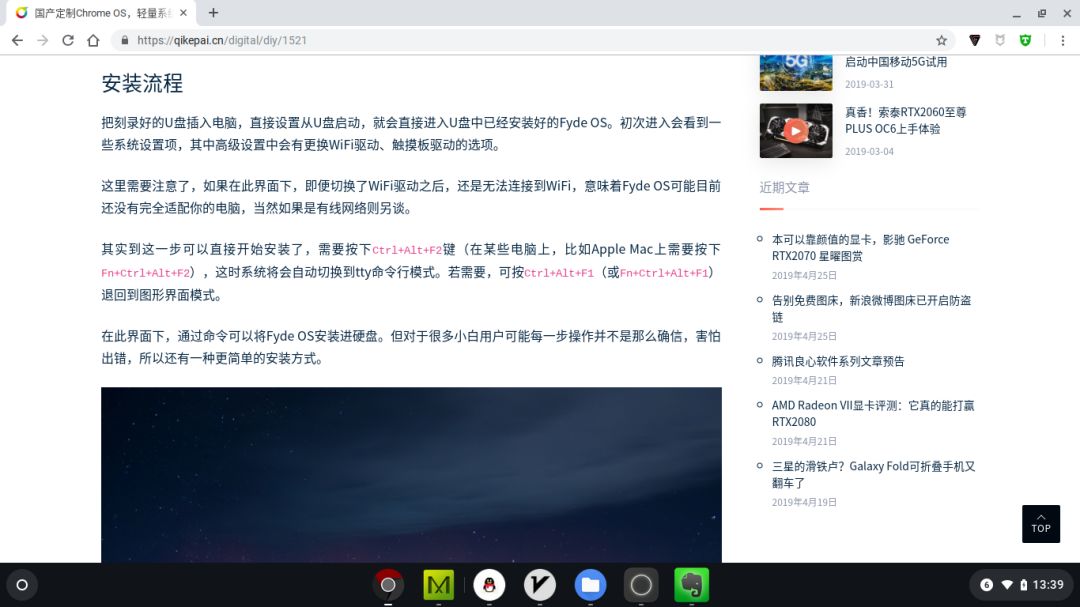The height and width of the screenshot is (607, 1080).
Task: Show notifications via the 6 badge
Action: pos(986,585)
